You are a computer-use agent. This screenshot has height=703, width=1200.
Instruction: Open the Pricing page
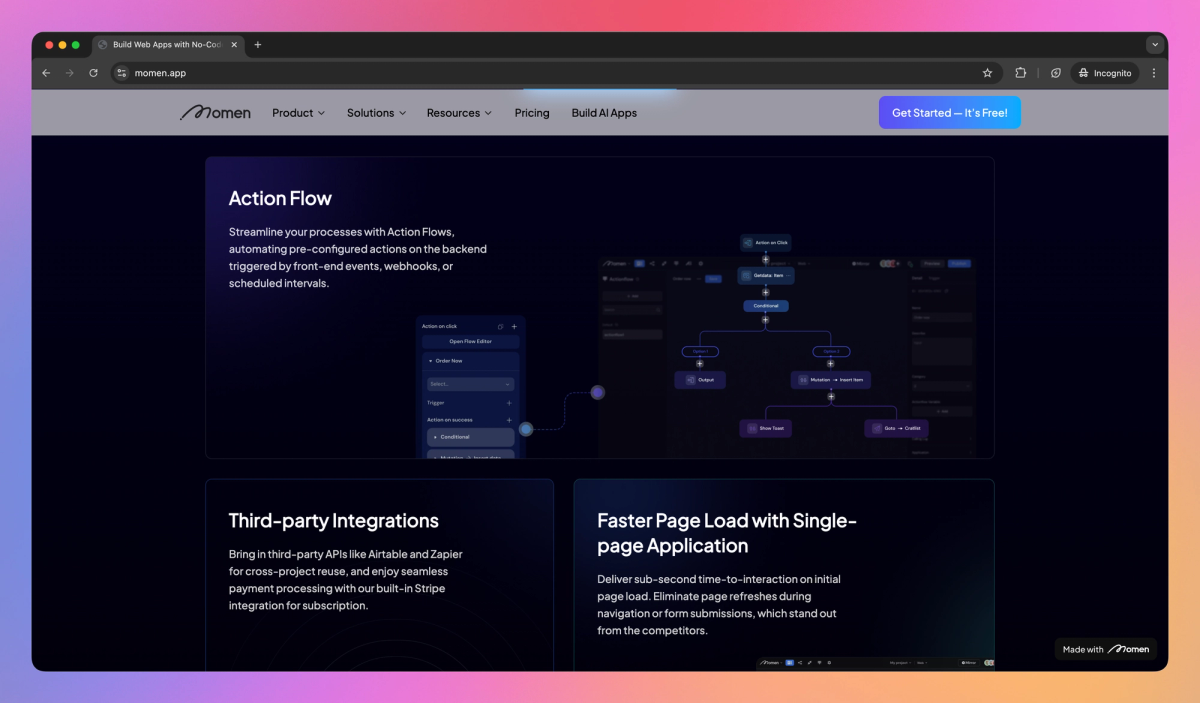tap(532, 113)
